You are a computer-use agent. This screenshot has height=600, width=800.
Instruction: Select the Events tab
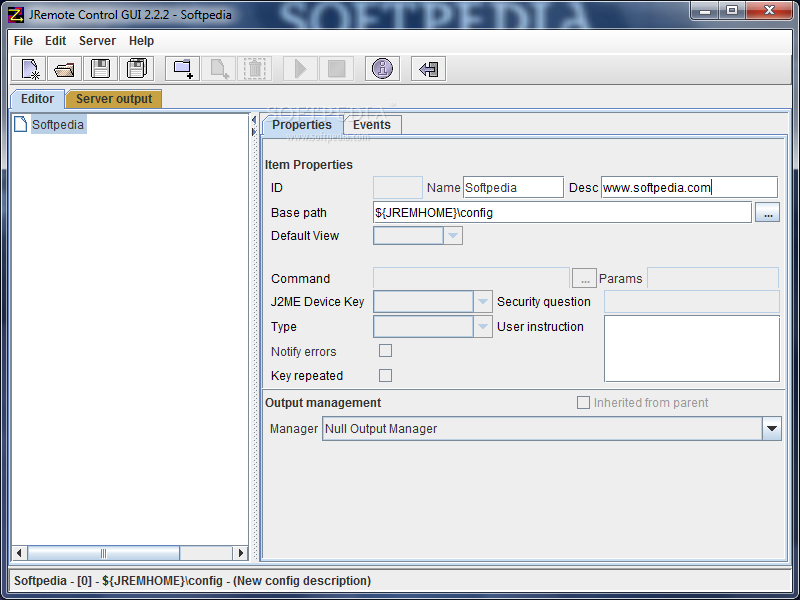tap(372, 125)
